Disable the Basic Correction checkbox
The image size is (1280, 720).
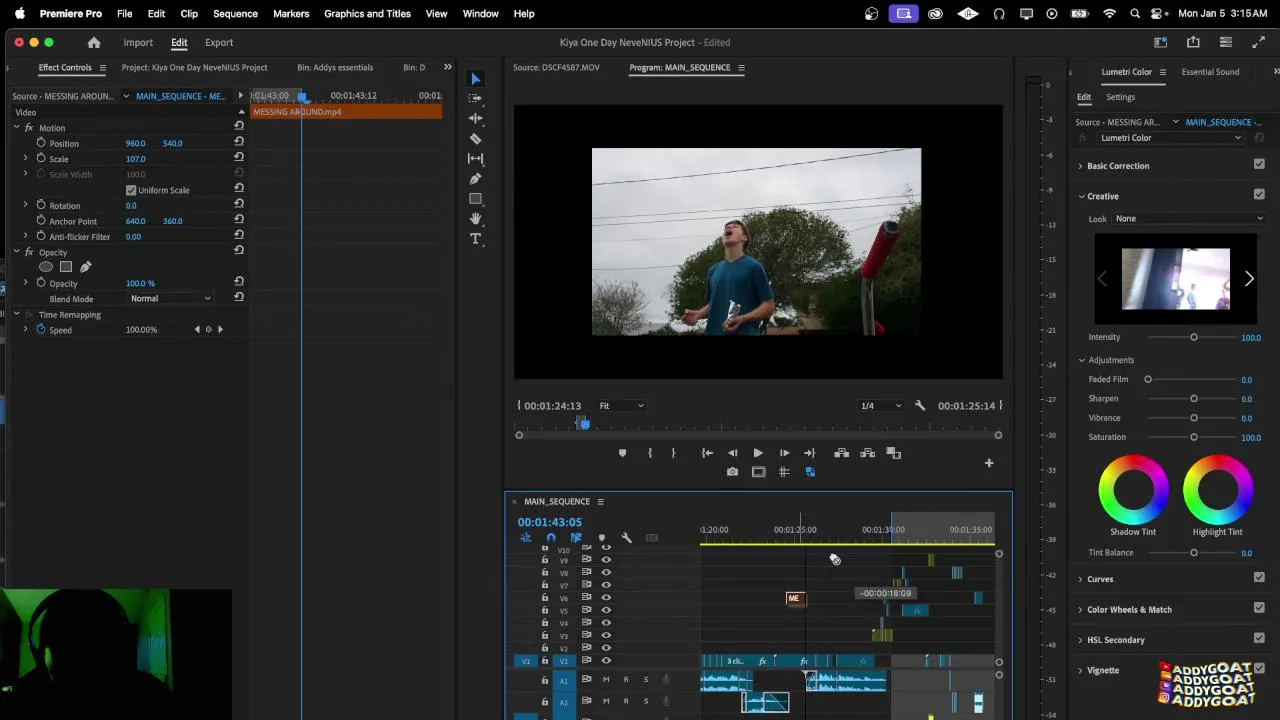[1259, 165]
